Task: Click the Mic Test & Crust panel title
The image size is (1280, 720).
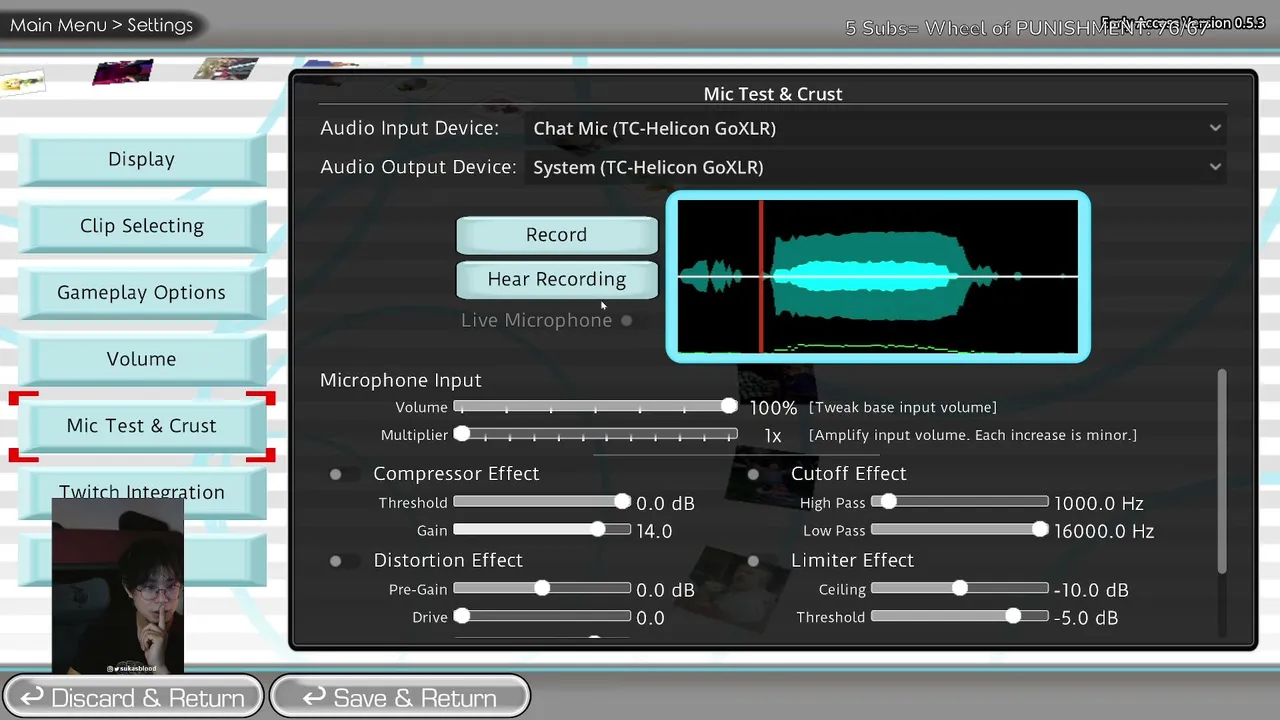Action: coord(773,94)
